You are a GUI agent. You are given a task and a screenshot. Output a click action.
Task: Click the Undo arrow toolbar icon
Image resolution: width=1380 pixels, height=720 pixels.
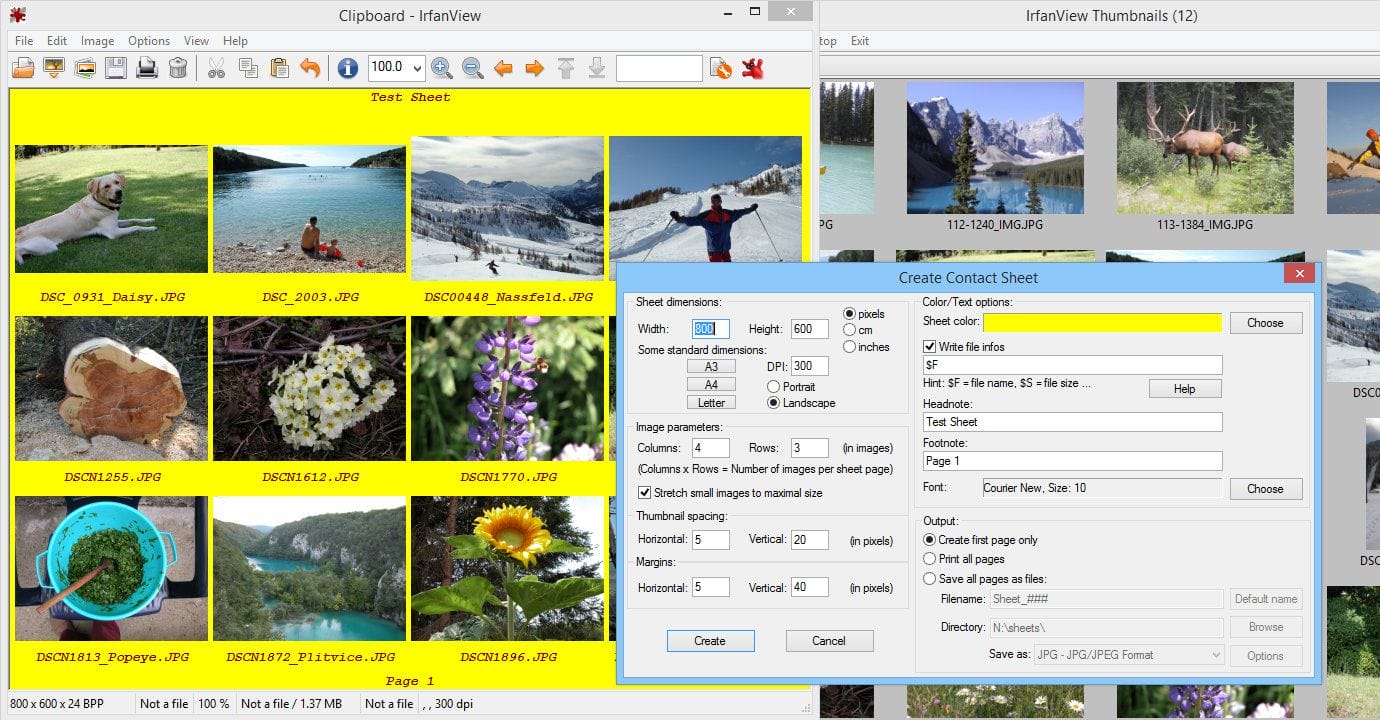(x=310, y=68)
